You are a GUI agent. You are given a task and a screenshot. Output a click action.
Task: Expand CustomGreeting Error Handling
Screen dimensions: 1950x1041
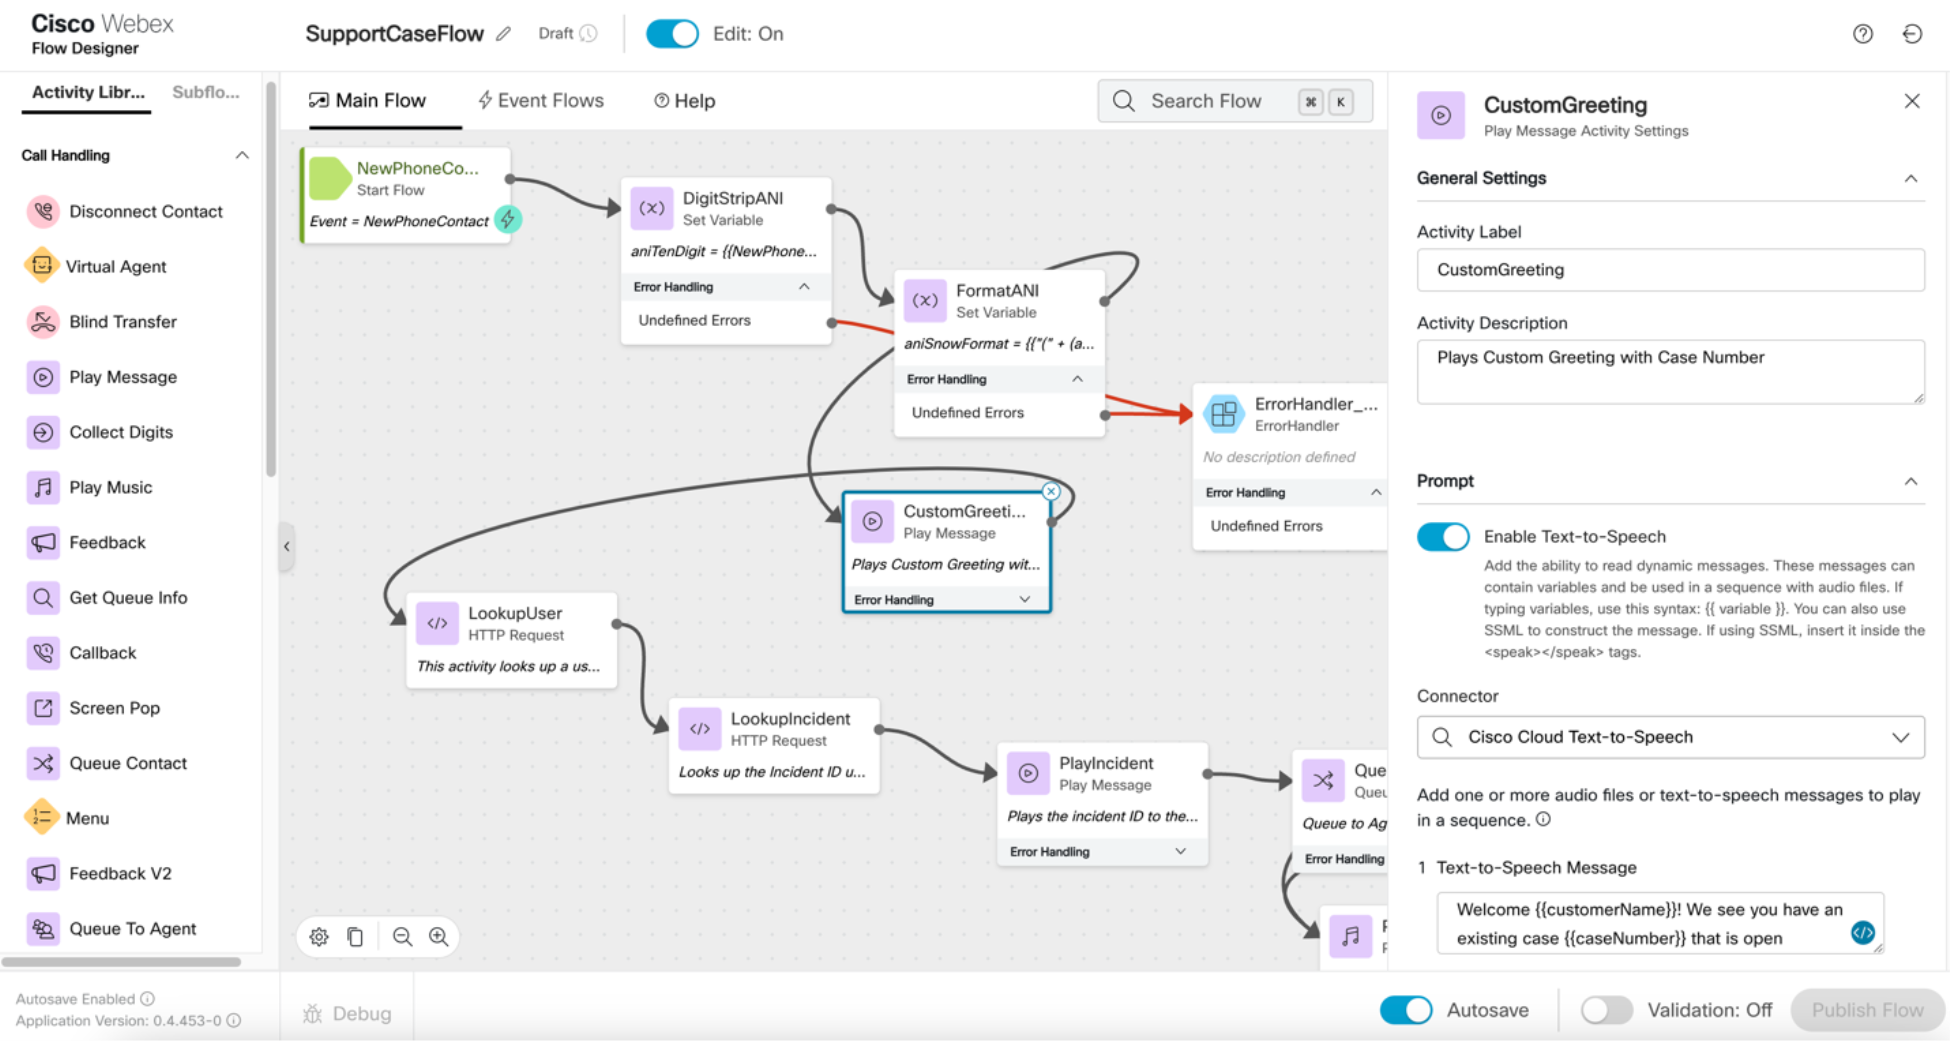tap(1025, 599)
